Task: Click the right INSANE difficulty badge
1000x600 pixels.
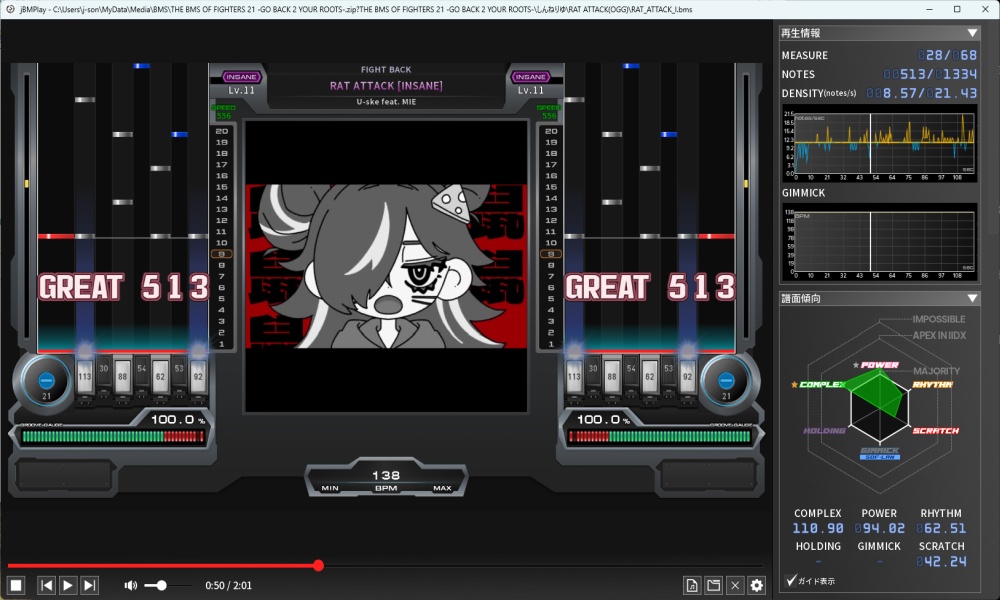Action: (x=531, y=77)
